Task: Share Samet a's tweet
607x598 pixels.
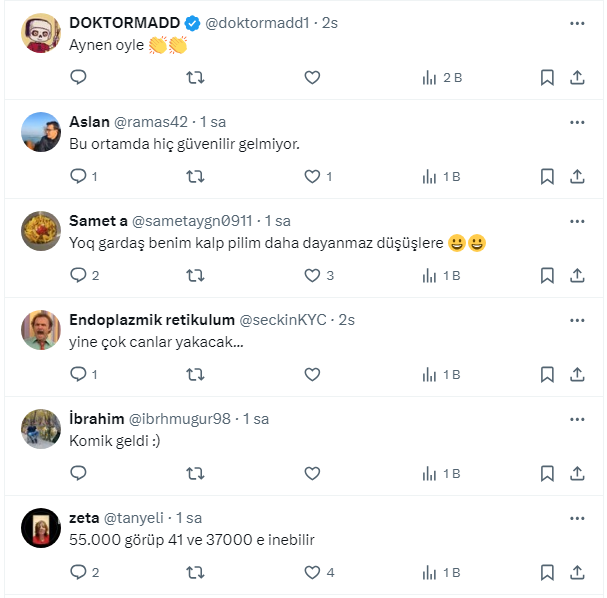Action: tap(577, 275)
